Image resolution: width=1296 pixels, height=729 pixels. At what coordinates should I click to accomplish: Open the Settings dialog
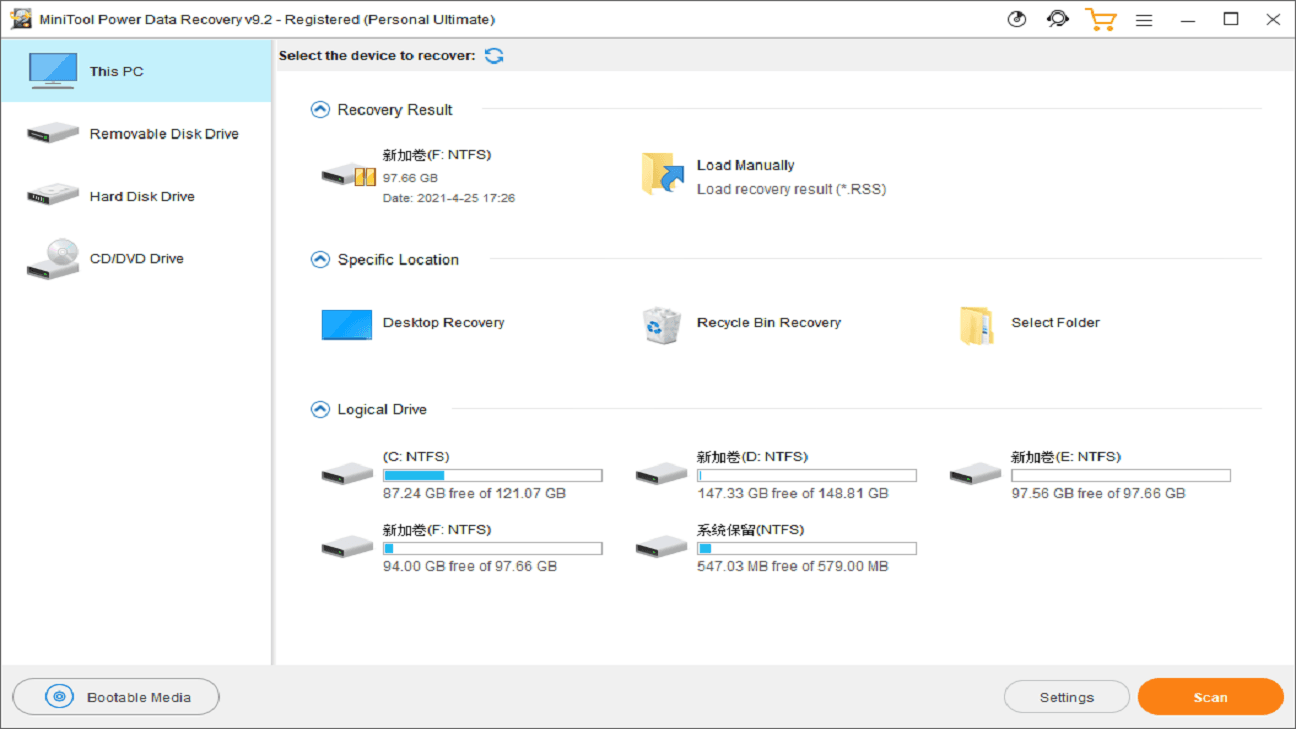(1066, 697)
